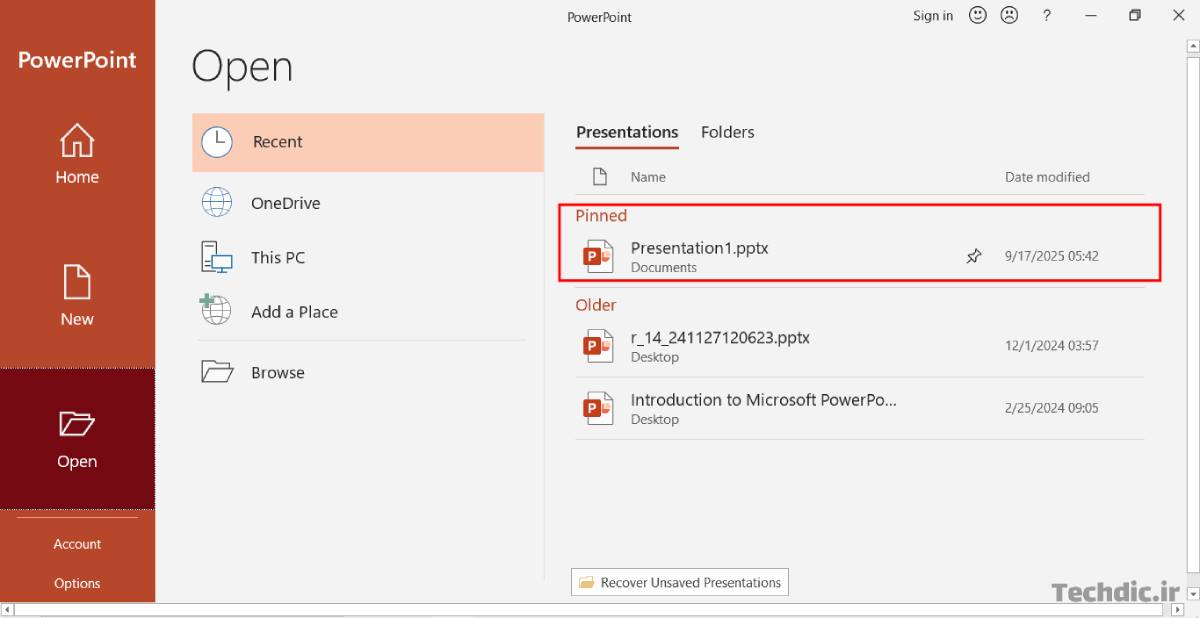
Task: Switch to the Folders tab
Action: point(727,132)
